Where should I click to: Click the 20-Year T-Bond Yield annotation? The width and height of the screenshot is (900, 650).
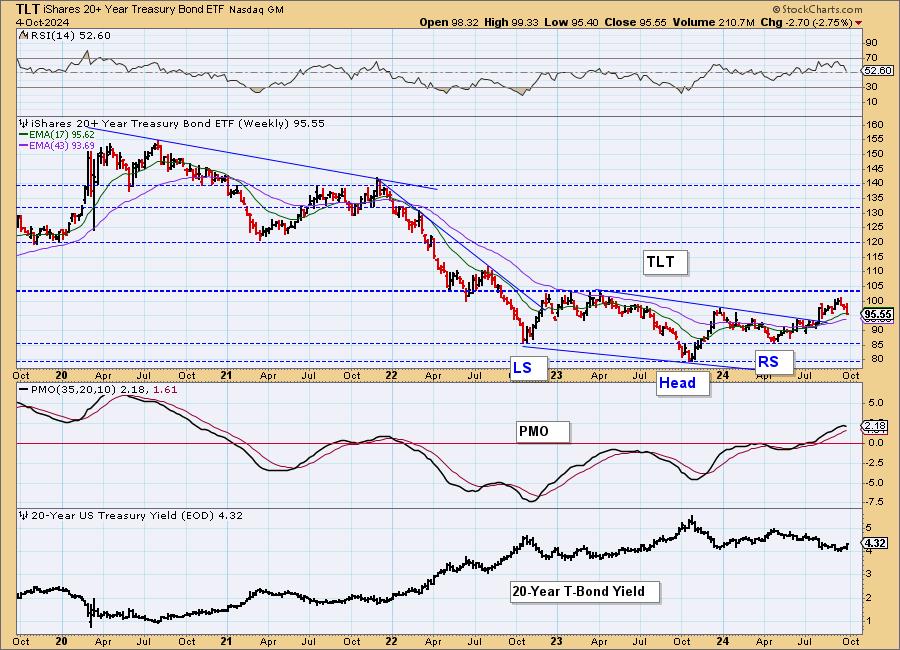(584, 591)
